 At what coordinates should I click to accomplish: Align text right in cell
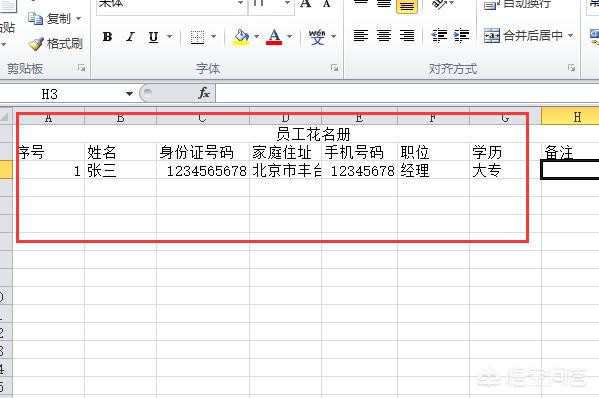[407, 36]
